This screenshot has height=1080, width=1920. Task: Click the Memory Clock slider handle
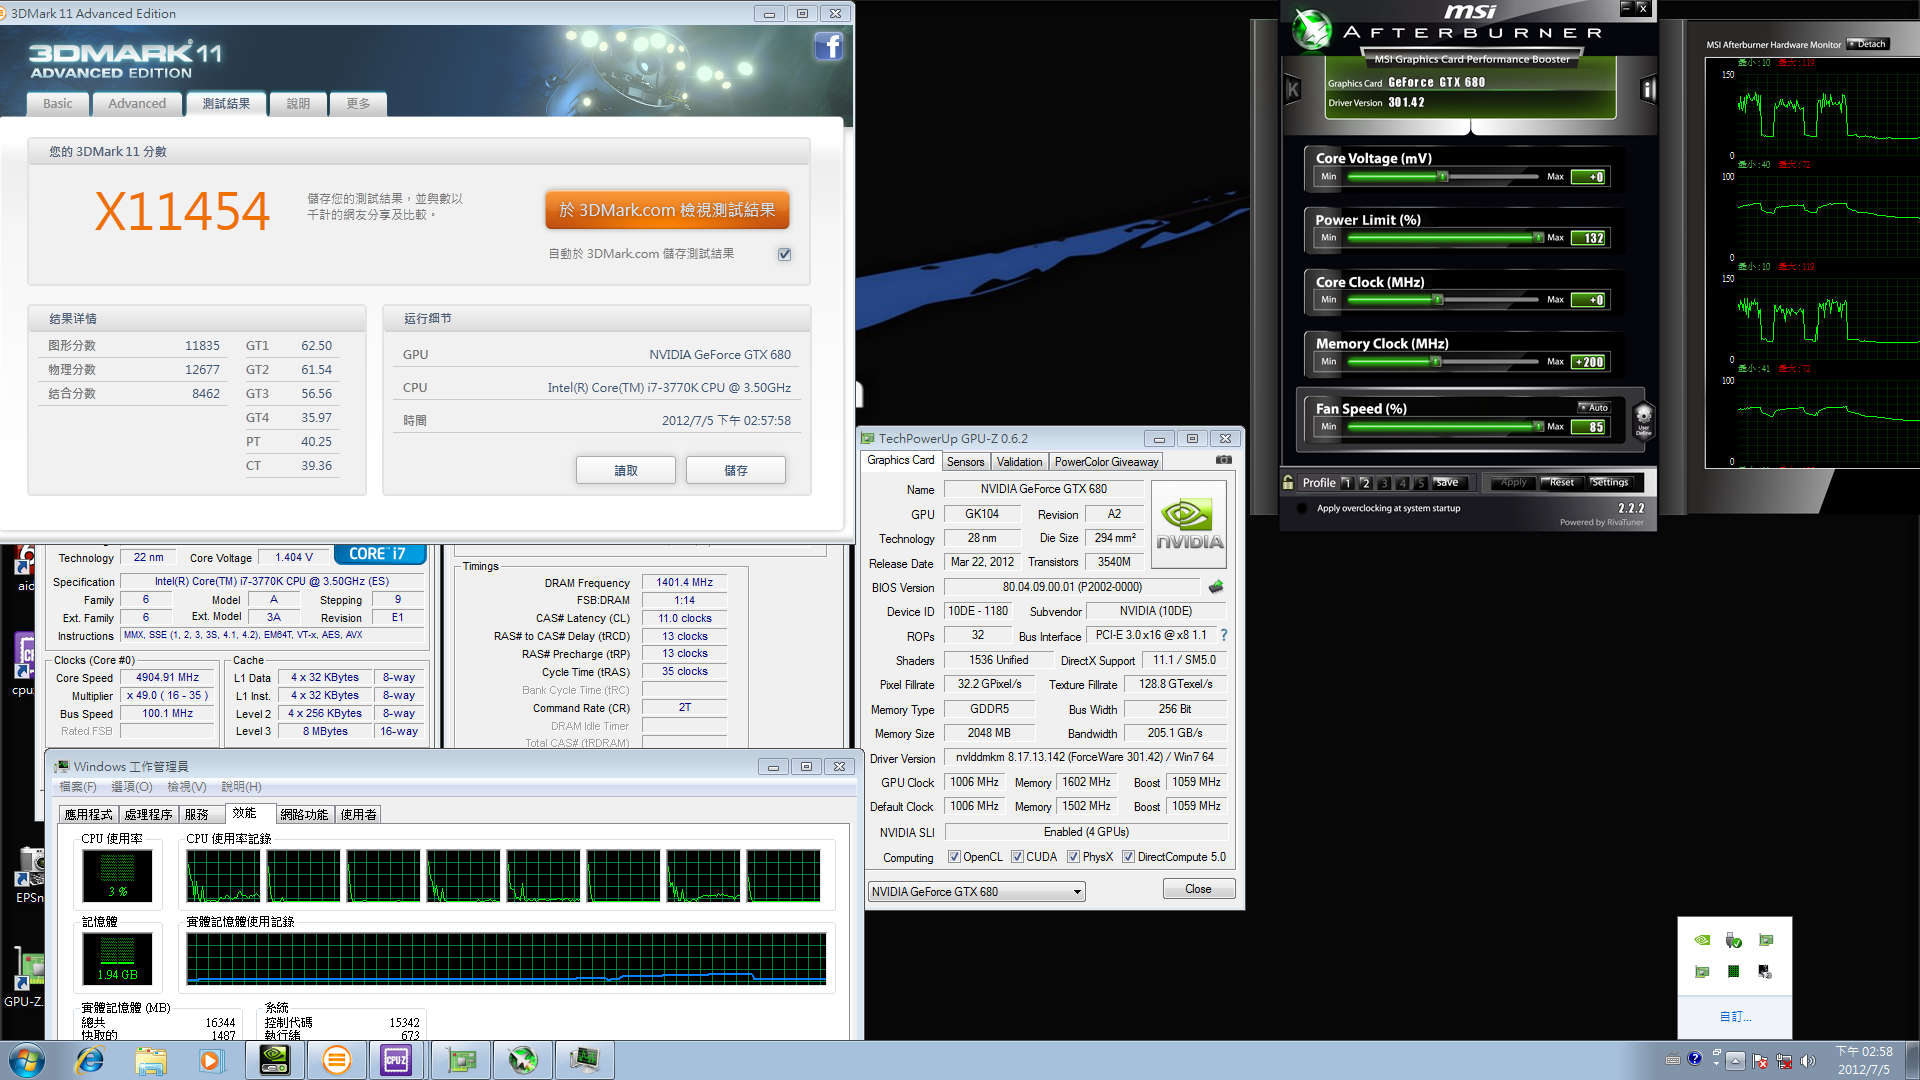point(1436,362)
